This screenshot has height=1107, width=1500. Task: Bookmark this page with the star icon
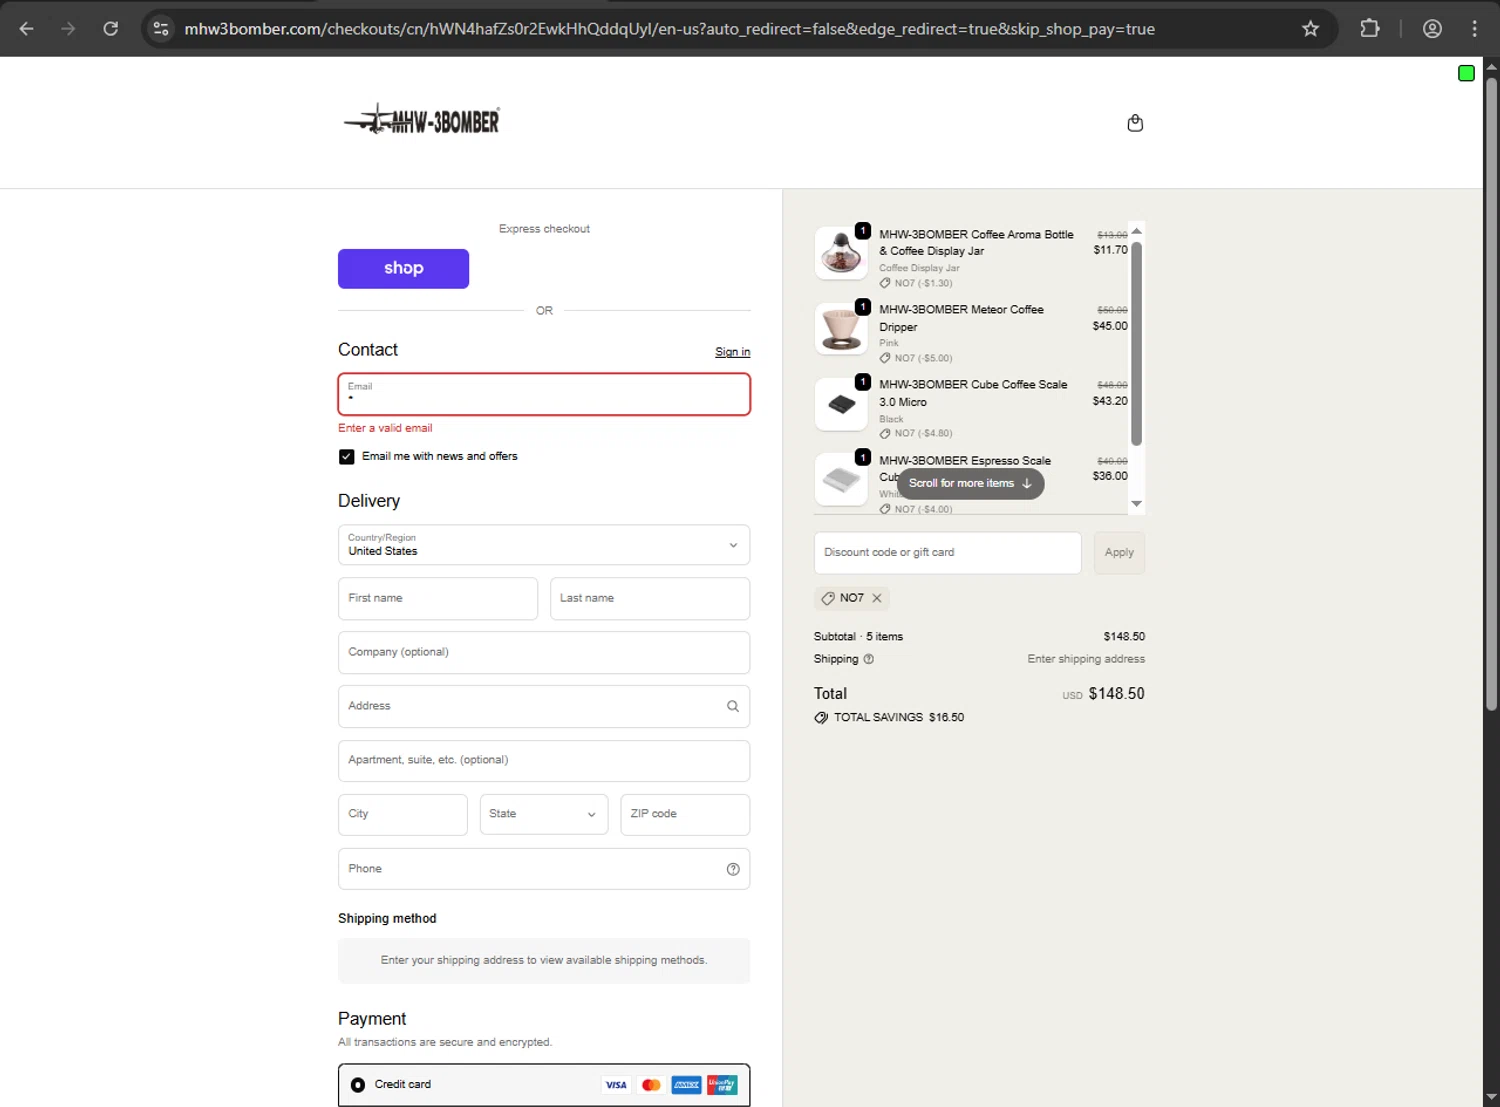click(x=1310, y=29)
